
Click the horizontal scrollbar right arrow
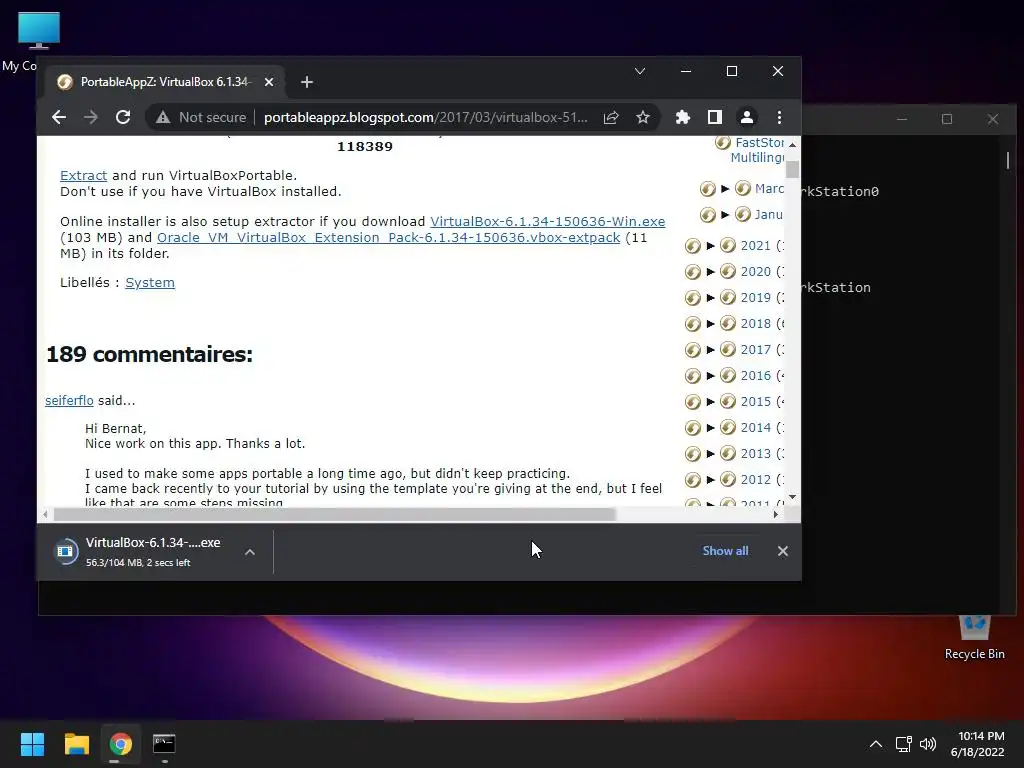pos(776,515)
